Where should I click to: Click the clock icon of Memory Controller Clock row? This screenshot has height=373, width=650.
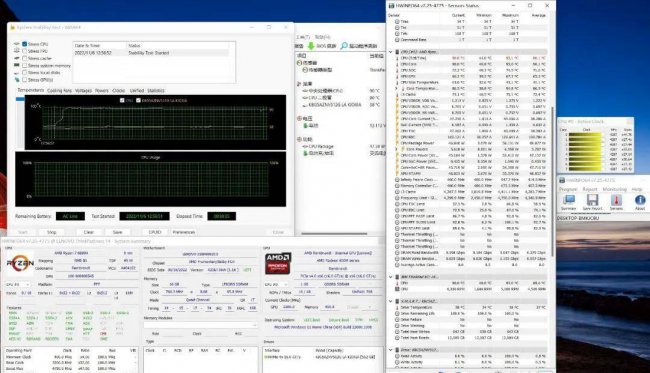pos(397,186)
